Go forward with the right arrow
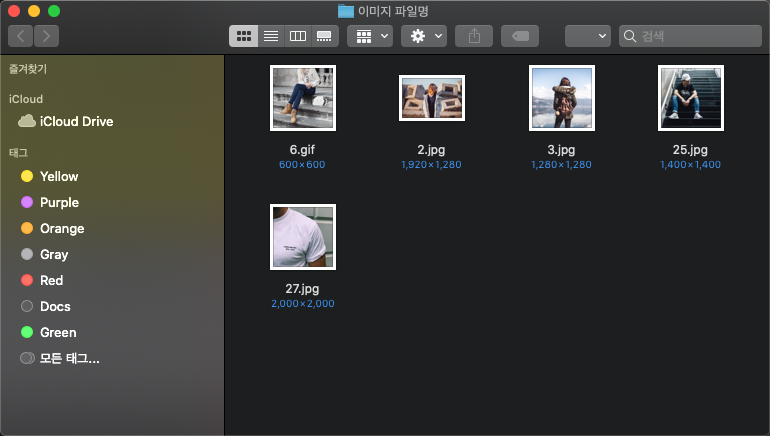 tap(46, 36)
